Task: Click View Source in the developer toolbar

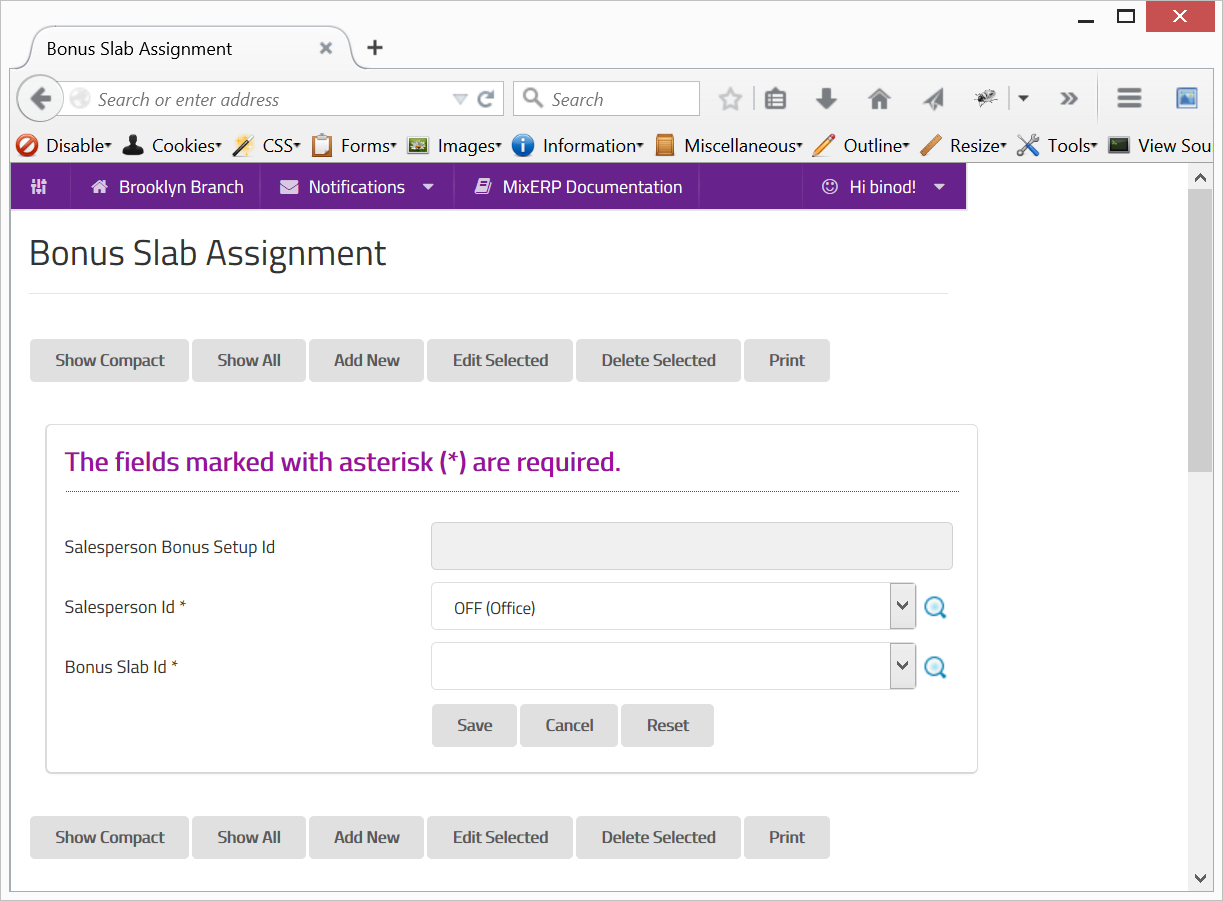Action: tap(1162, 146)
